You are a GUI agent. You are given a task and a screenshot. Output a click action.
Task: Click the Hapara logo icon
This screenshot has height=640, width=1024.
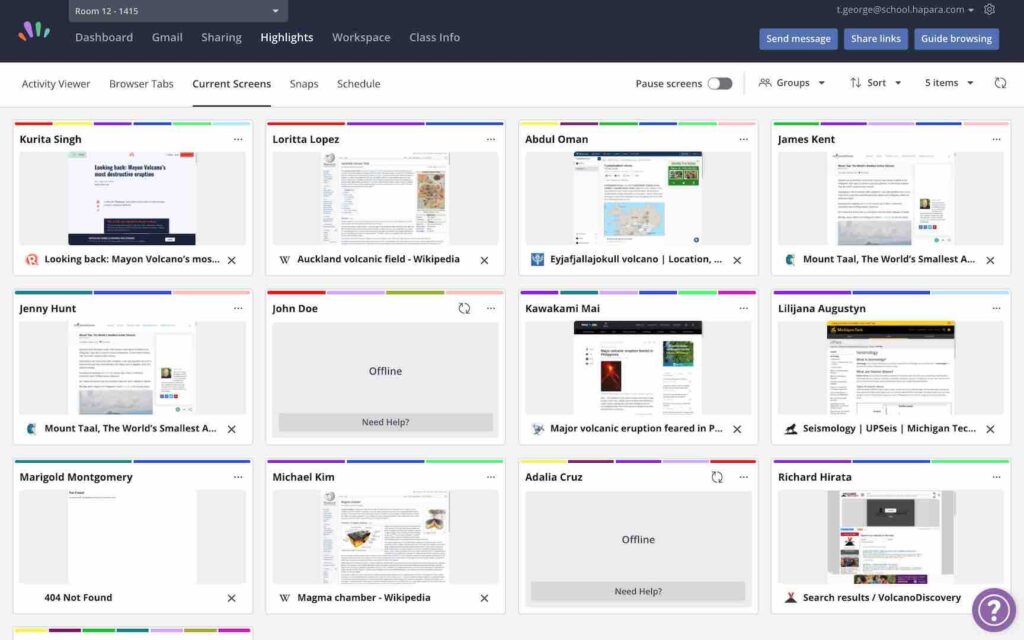coord(34,31)
